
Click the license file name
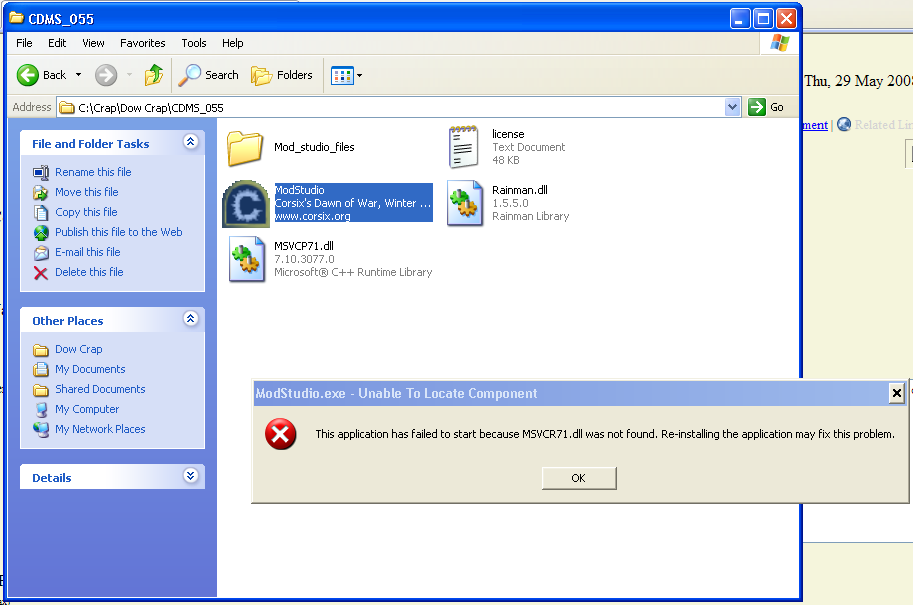508,135
